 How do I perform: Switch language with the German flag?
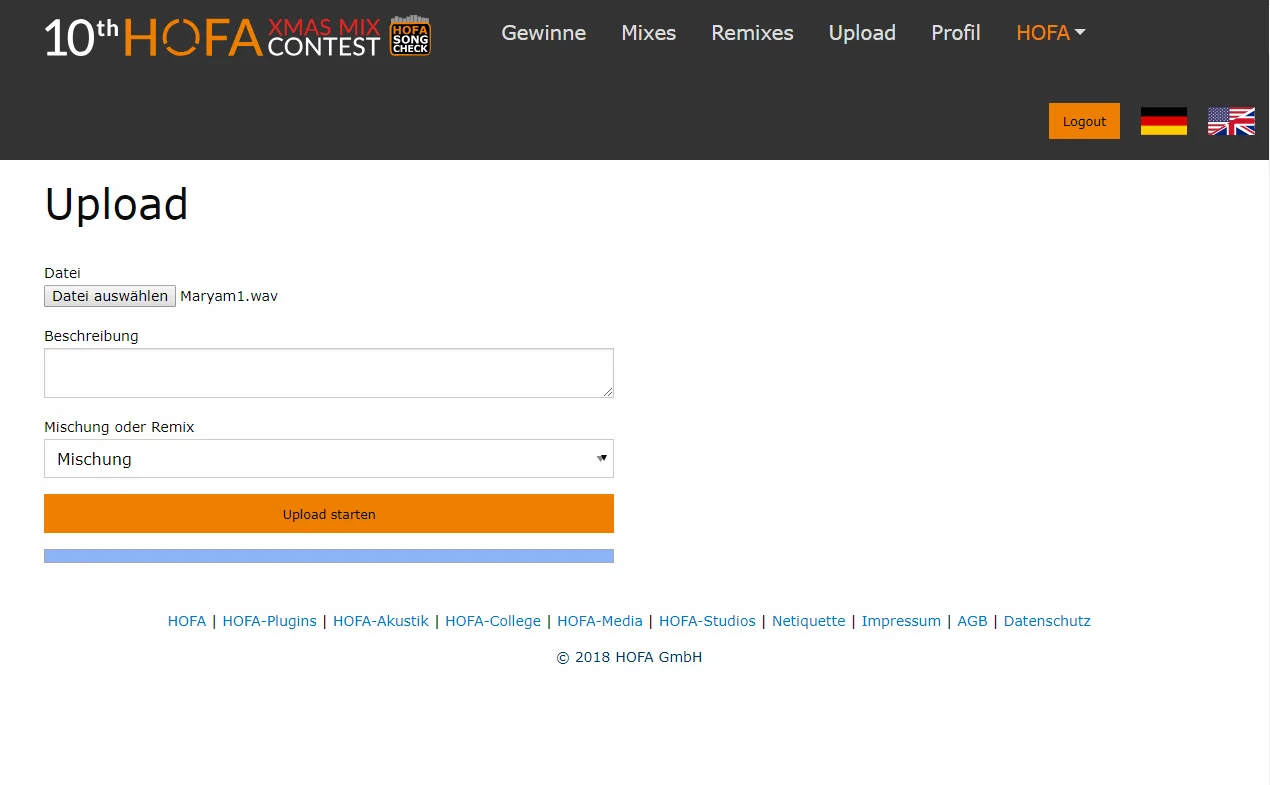click(1164, 121)
